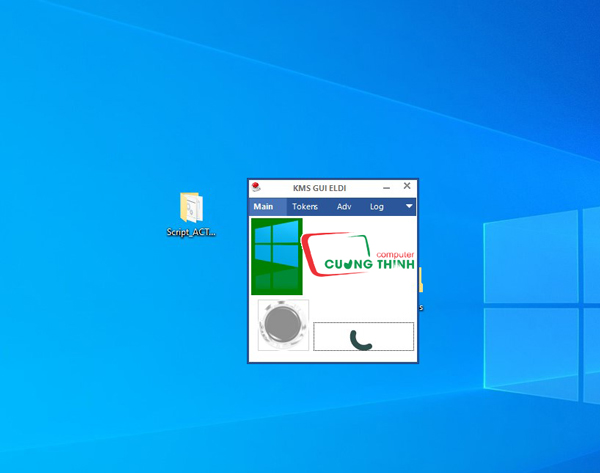The image size is (600, 473).
Task: Click the round gray activation button
Action: point(283,325)
